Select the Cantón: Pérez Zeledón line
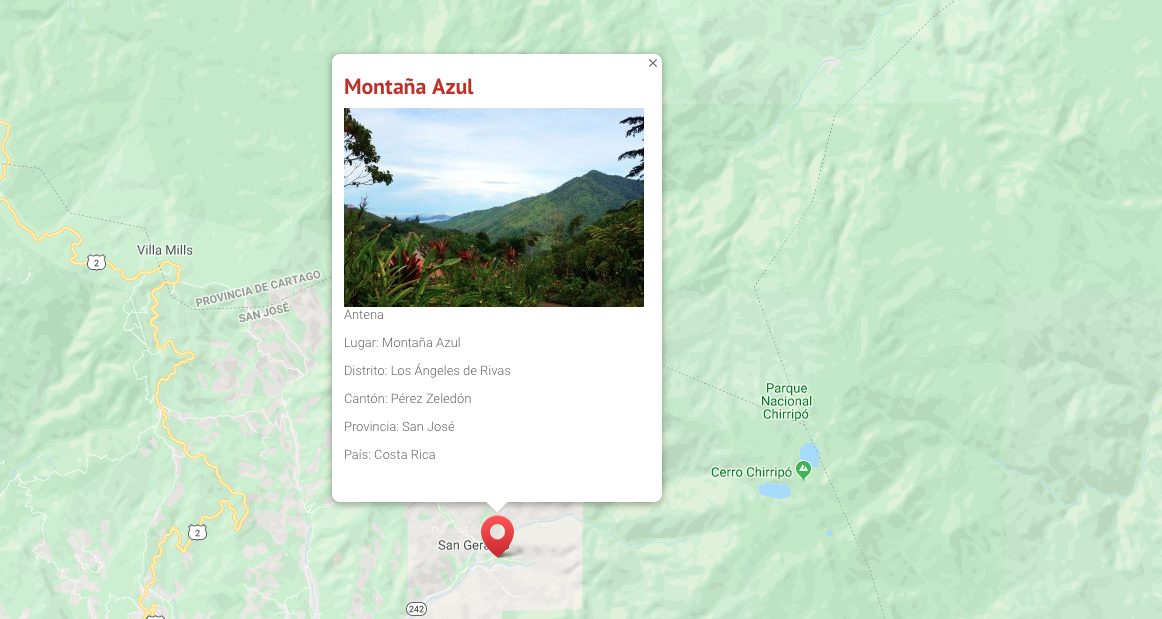This screenshot has height=619, width=1162. (x=408, y=399)
